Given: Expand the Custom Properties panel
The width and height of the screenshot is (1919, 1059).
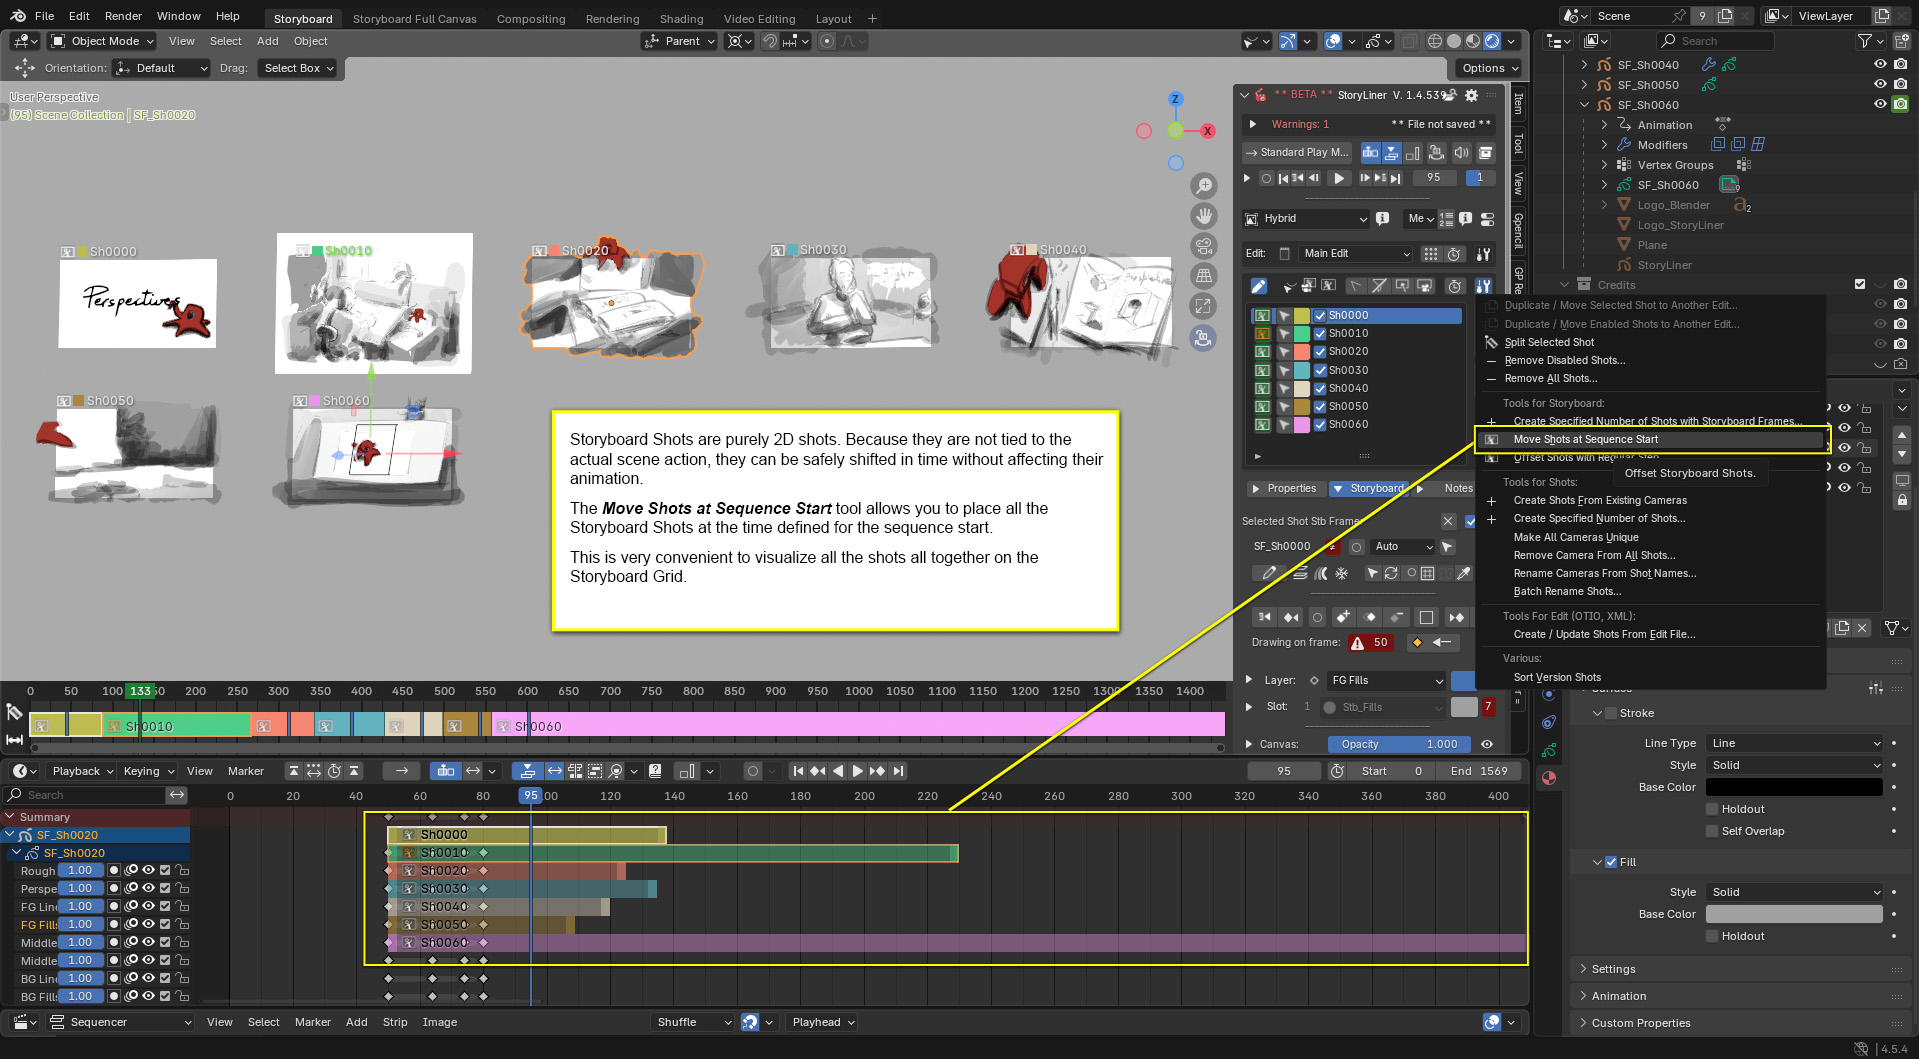Looking at the screenshot, I should coord(1640,1023).
